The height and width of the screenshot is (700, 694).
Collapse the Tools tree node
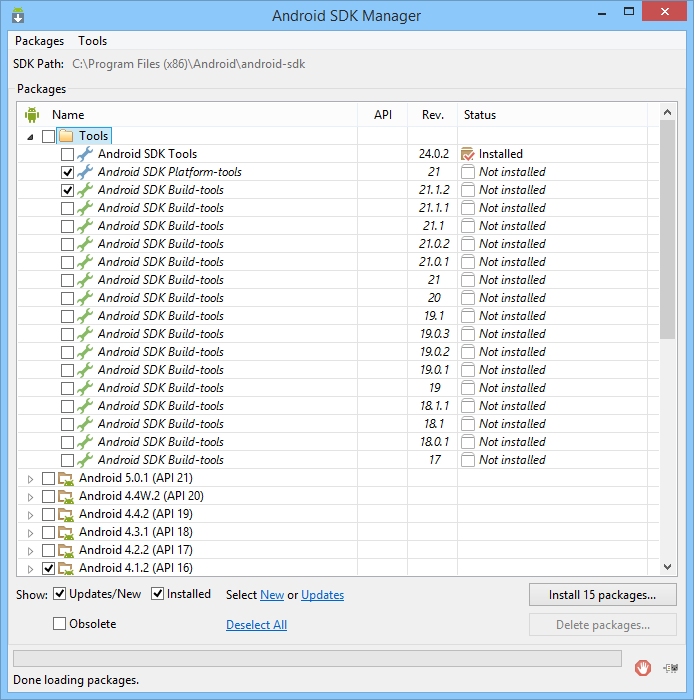coord(30,137)
